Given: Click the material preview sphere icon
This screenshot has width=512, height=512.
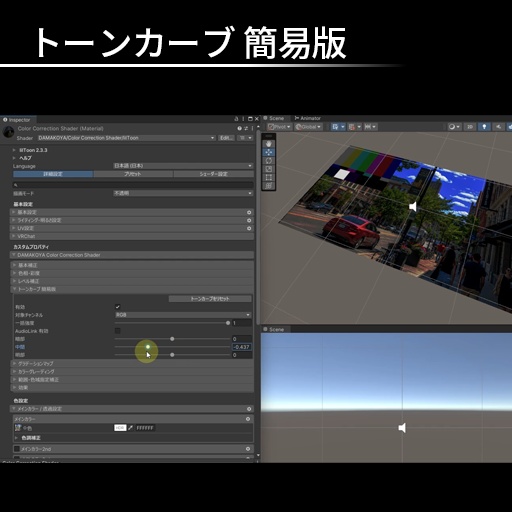Looking at the screenshot, I should 8,132.
